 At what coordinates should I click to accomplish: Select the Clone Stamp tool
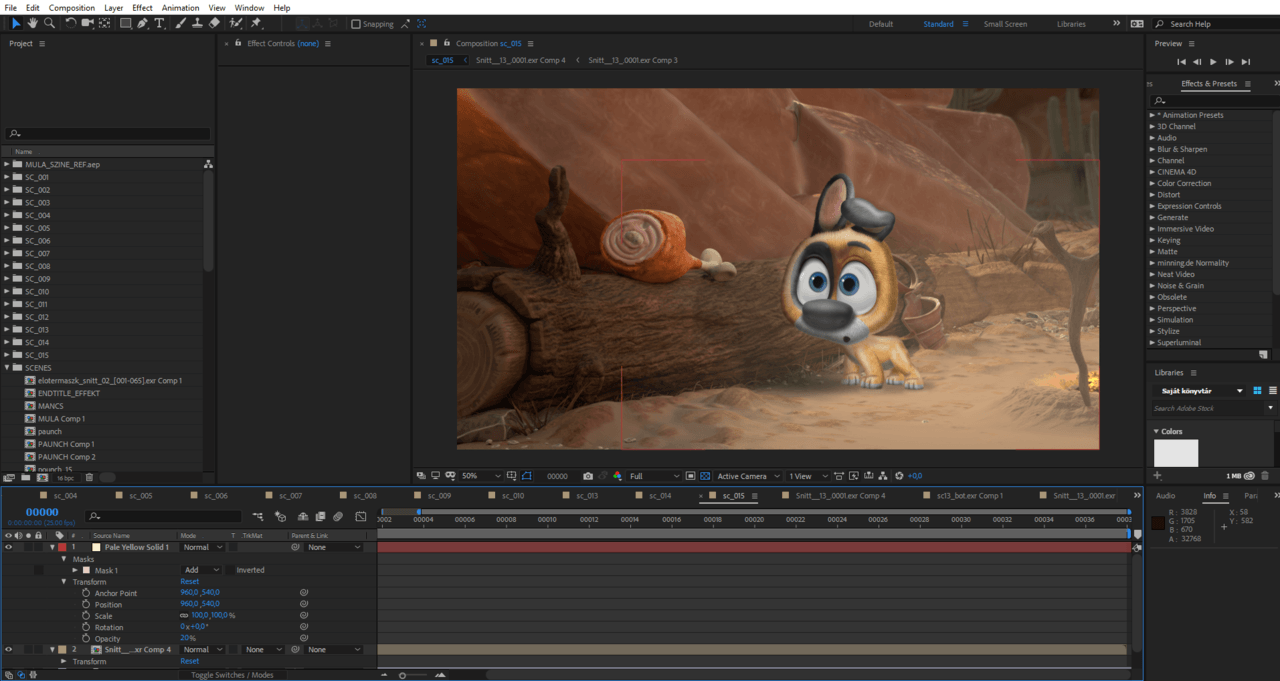pyautogui.click(x=197, y=23)
